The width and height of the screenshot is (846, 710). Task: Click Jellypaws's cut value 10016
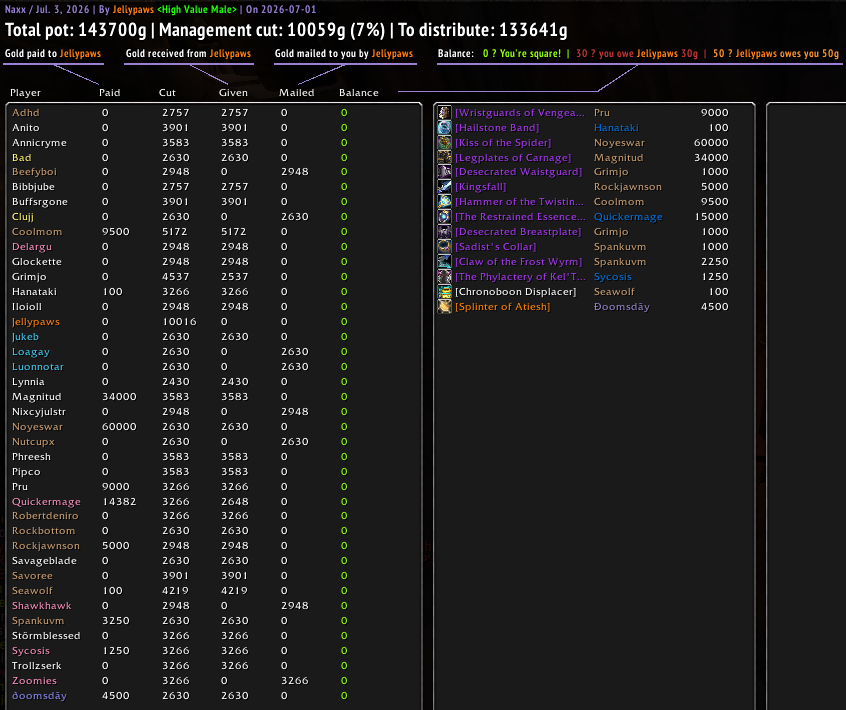179,322
